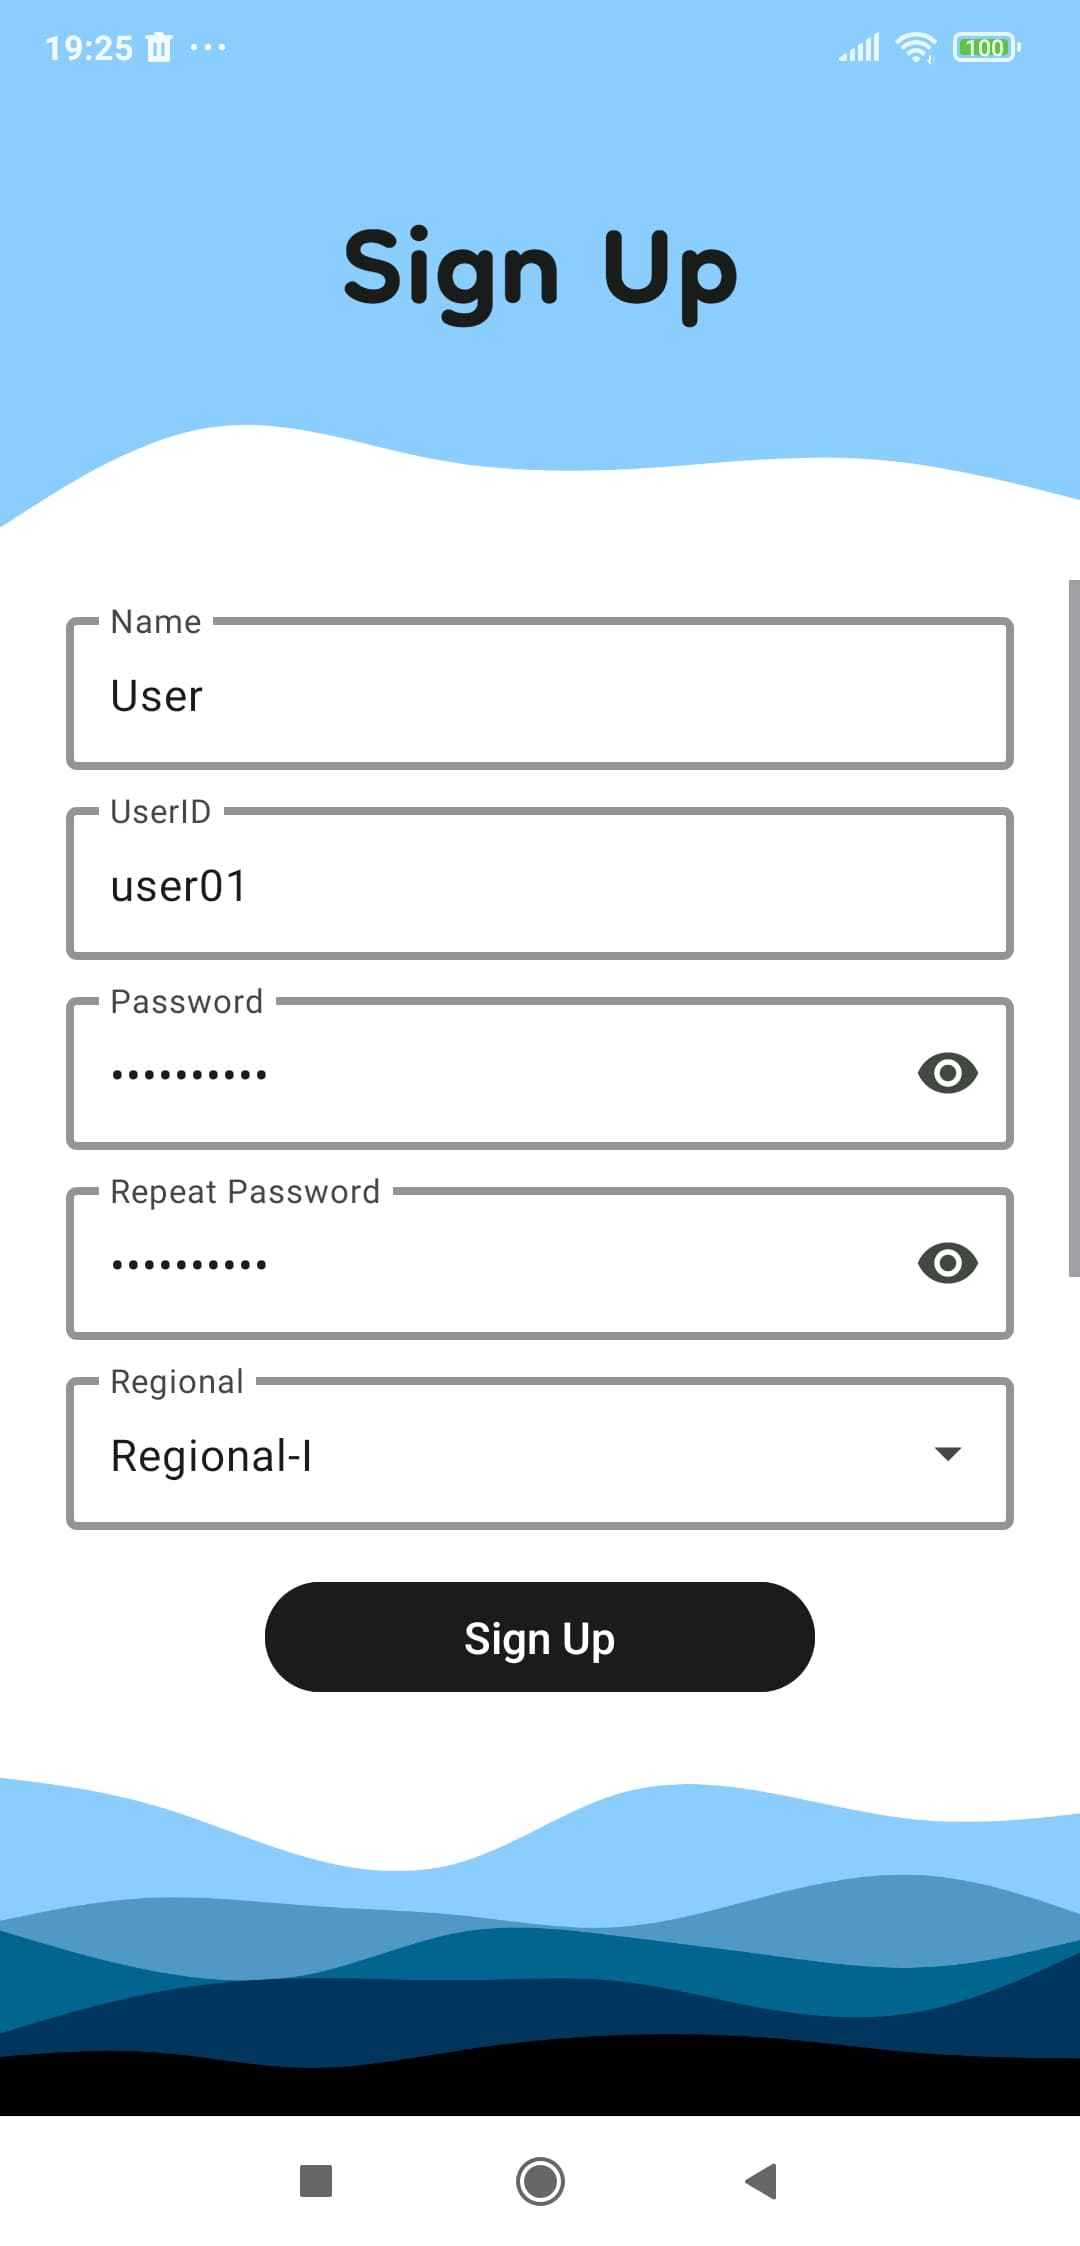Tap the Sign Up page heading
Viewport: 1080px width, 2246px height.
[540, 271]
